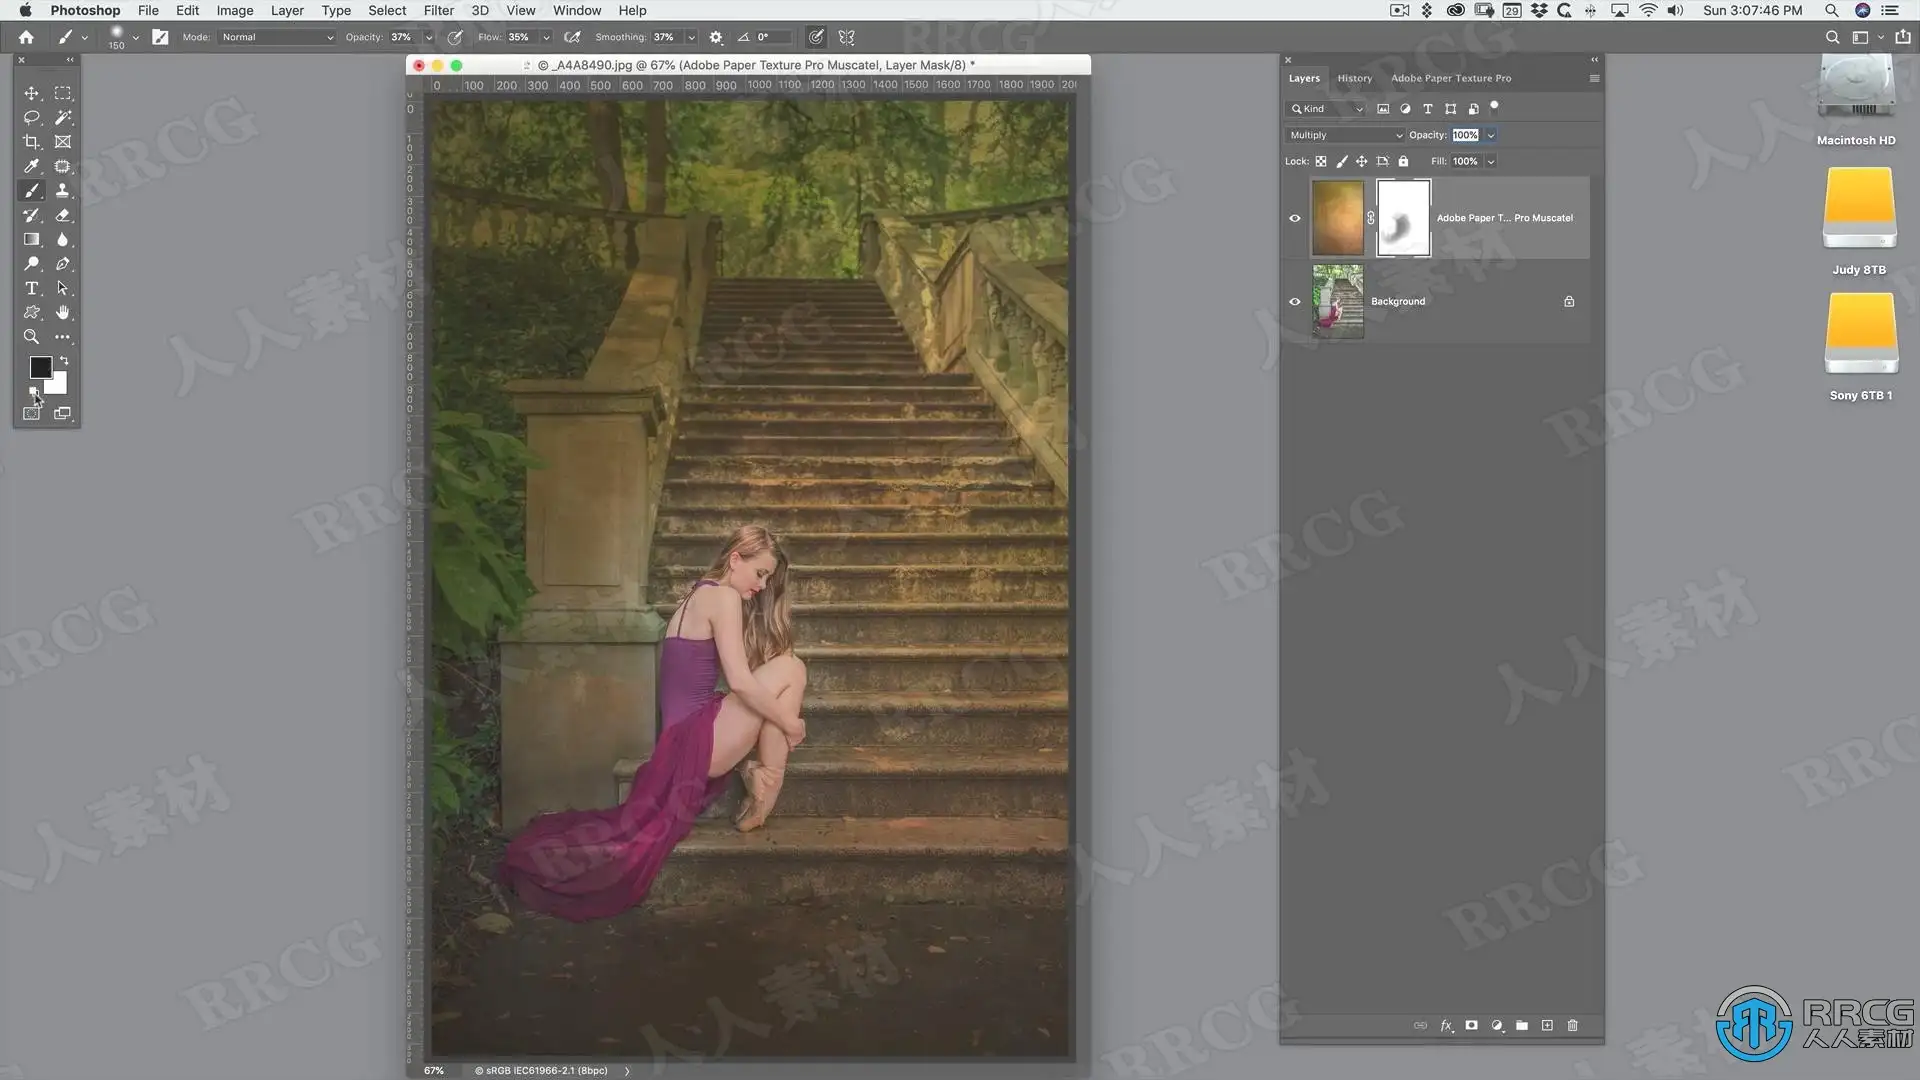The width and height of the screenshot is (1920, 1080).
Task: Open the Adobe Paper Texture Pro tab
Action: 1450,78
